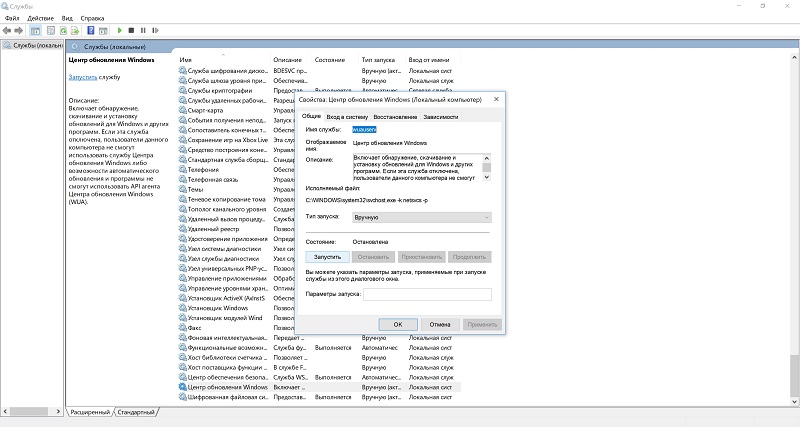Open the Файл menu

coord(12,18)
